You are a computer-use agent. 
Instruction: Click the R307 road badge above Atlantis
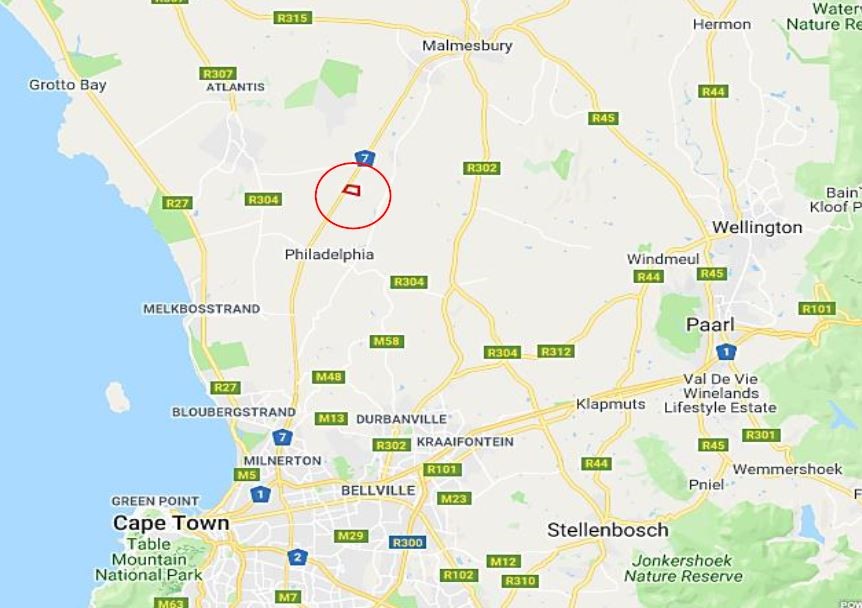(x=218, y=74)
